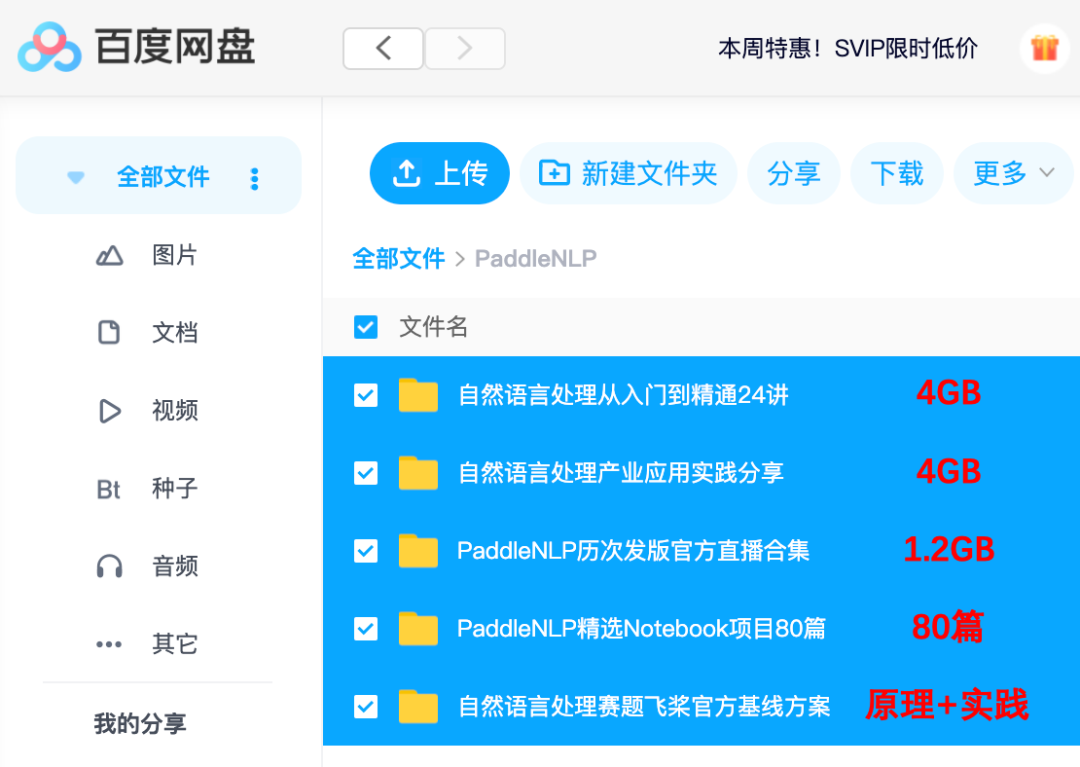Deselect the 自然语言处理从入门到精通24讲 folder checkbox

[x=366, y=395]
